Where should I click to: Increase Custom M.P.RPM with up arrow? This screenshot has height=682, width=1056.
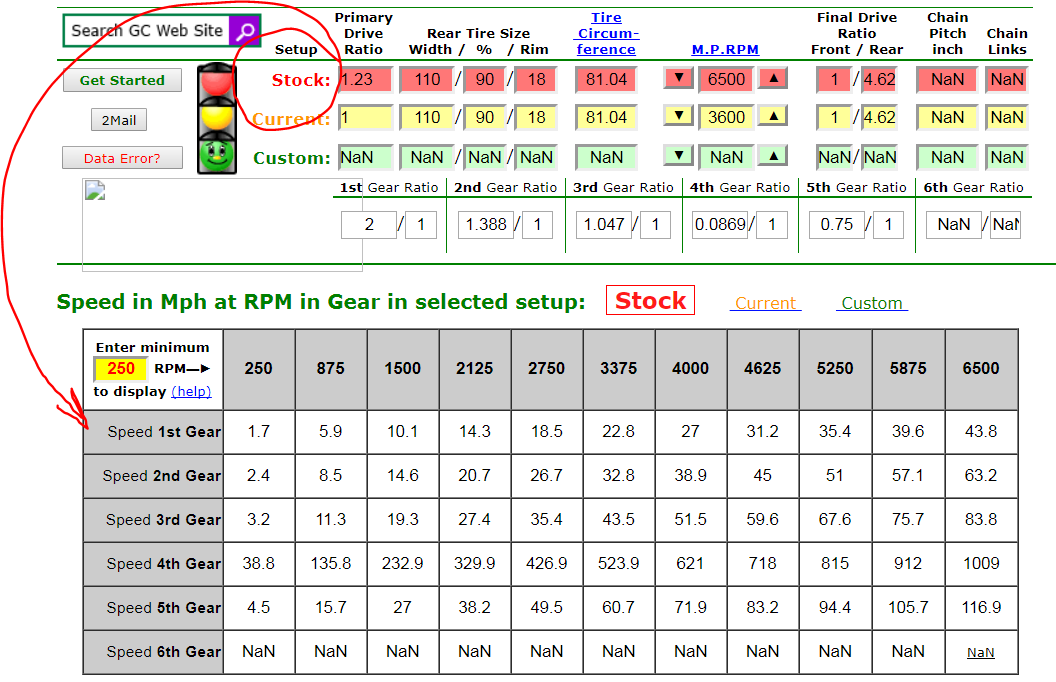pyautogui.click(x=773, y=156)
